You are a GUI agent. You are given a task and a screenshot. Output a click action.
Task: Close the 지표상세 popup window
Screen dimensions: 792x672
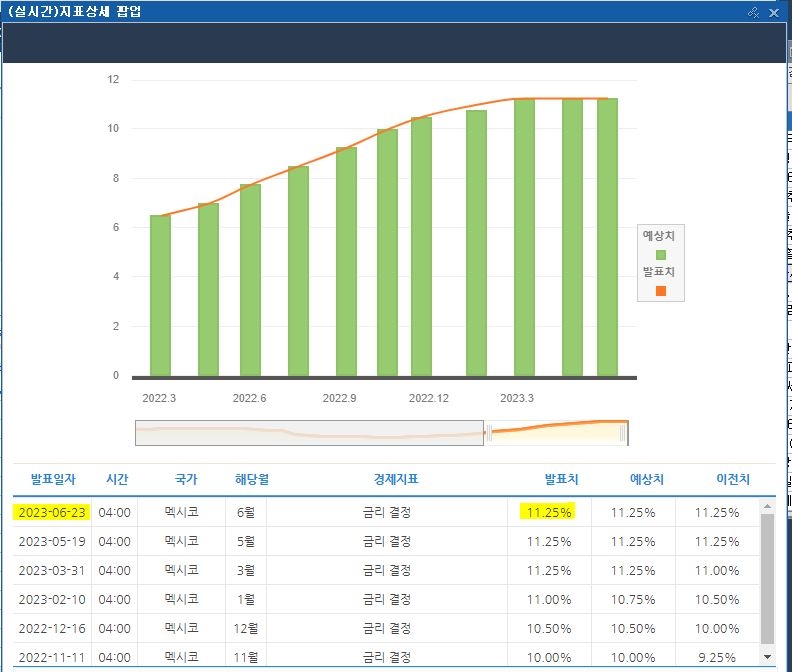[773, 13]
